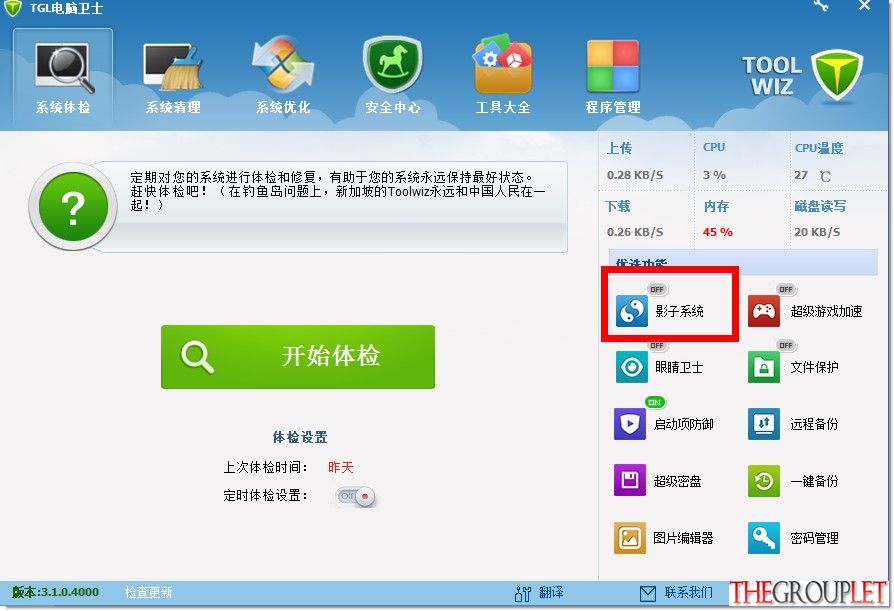Open 超级游戏加速 gamepad icon
This screenshot has height=611, width=894.
pyautogui.click(x=763, y=311)
